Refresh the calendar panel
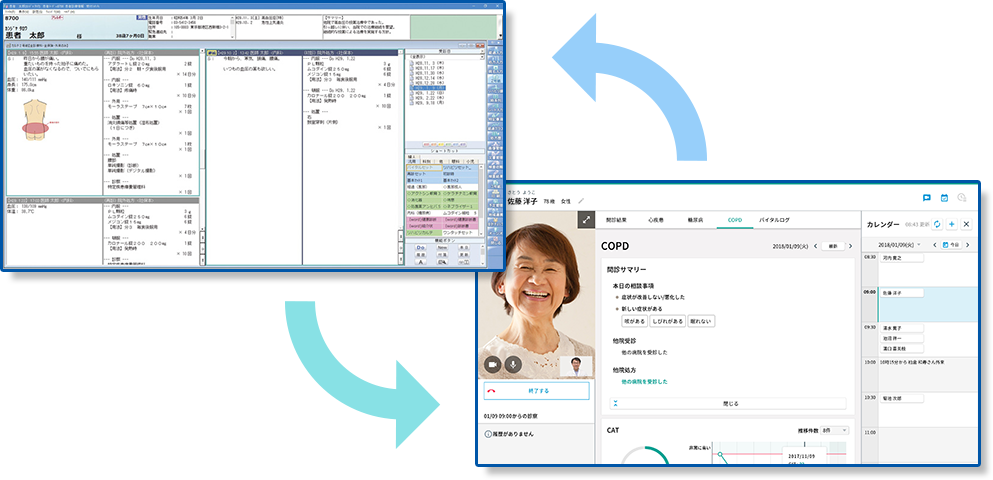This screenshot has height=480, width=993. pos(936,224)
